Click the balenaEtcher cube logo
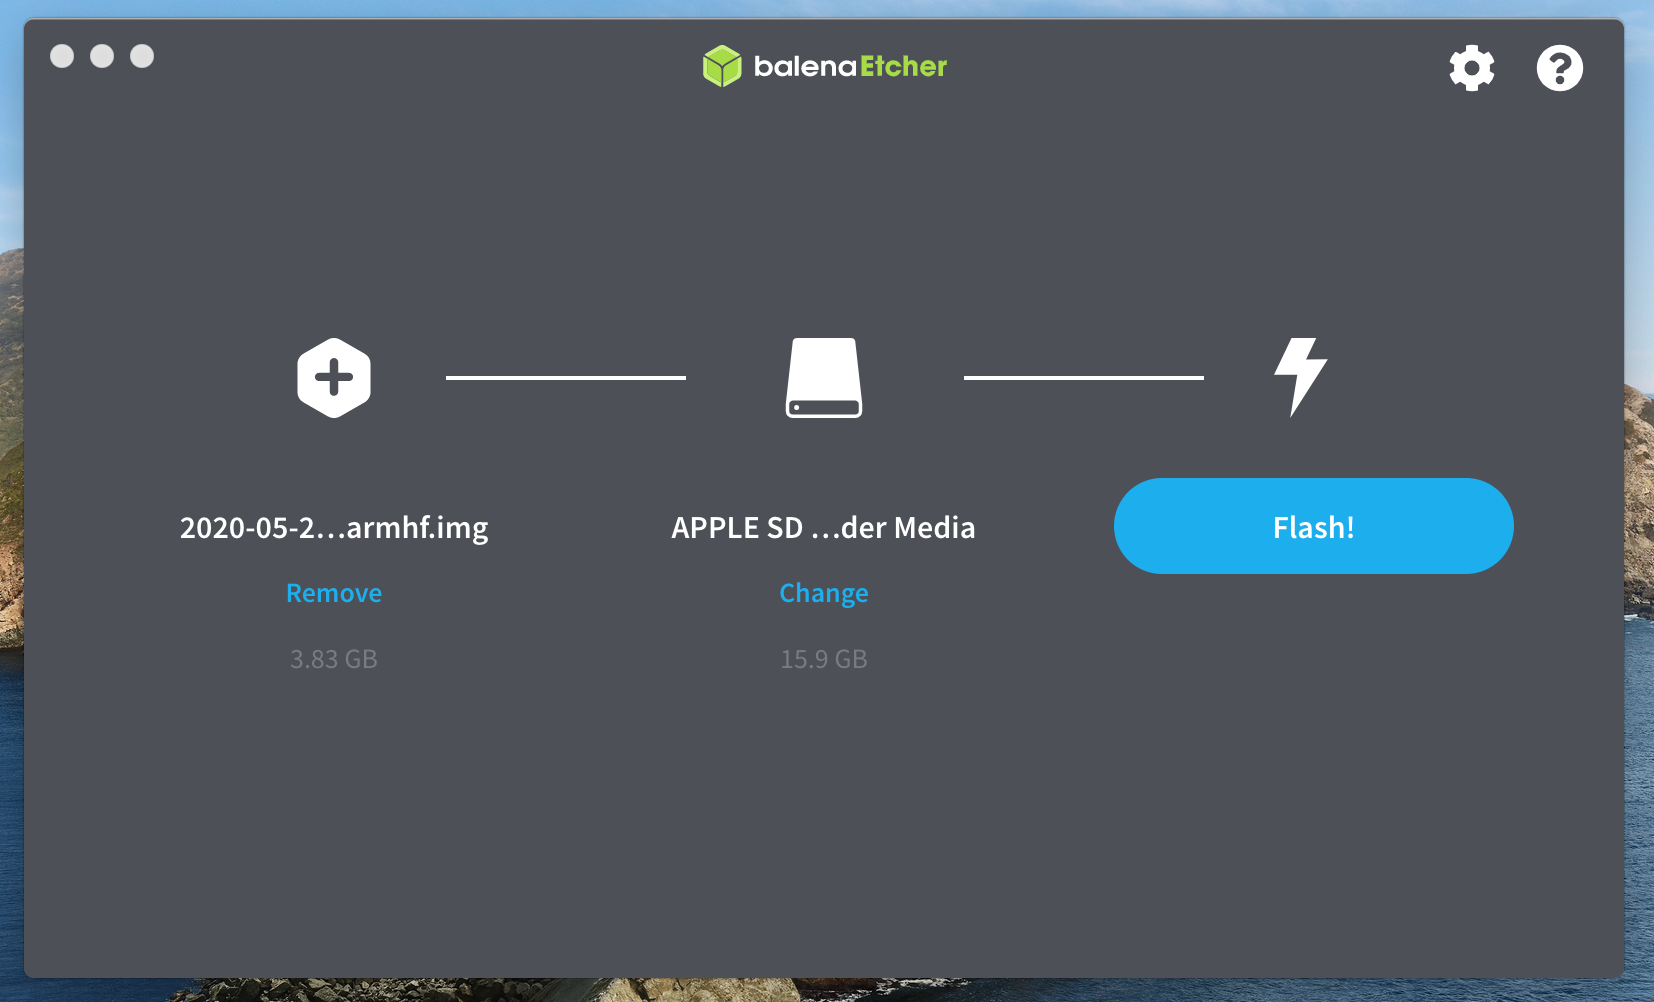 [722, 66]
